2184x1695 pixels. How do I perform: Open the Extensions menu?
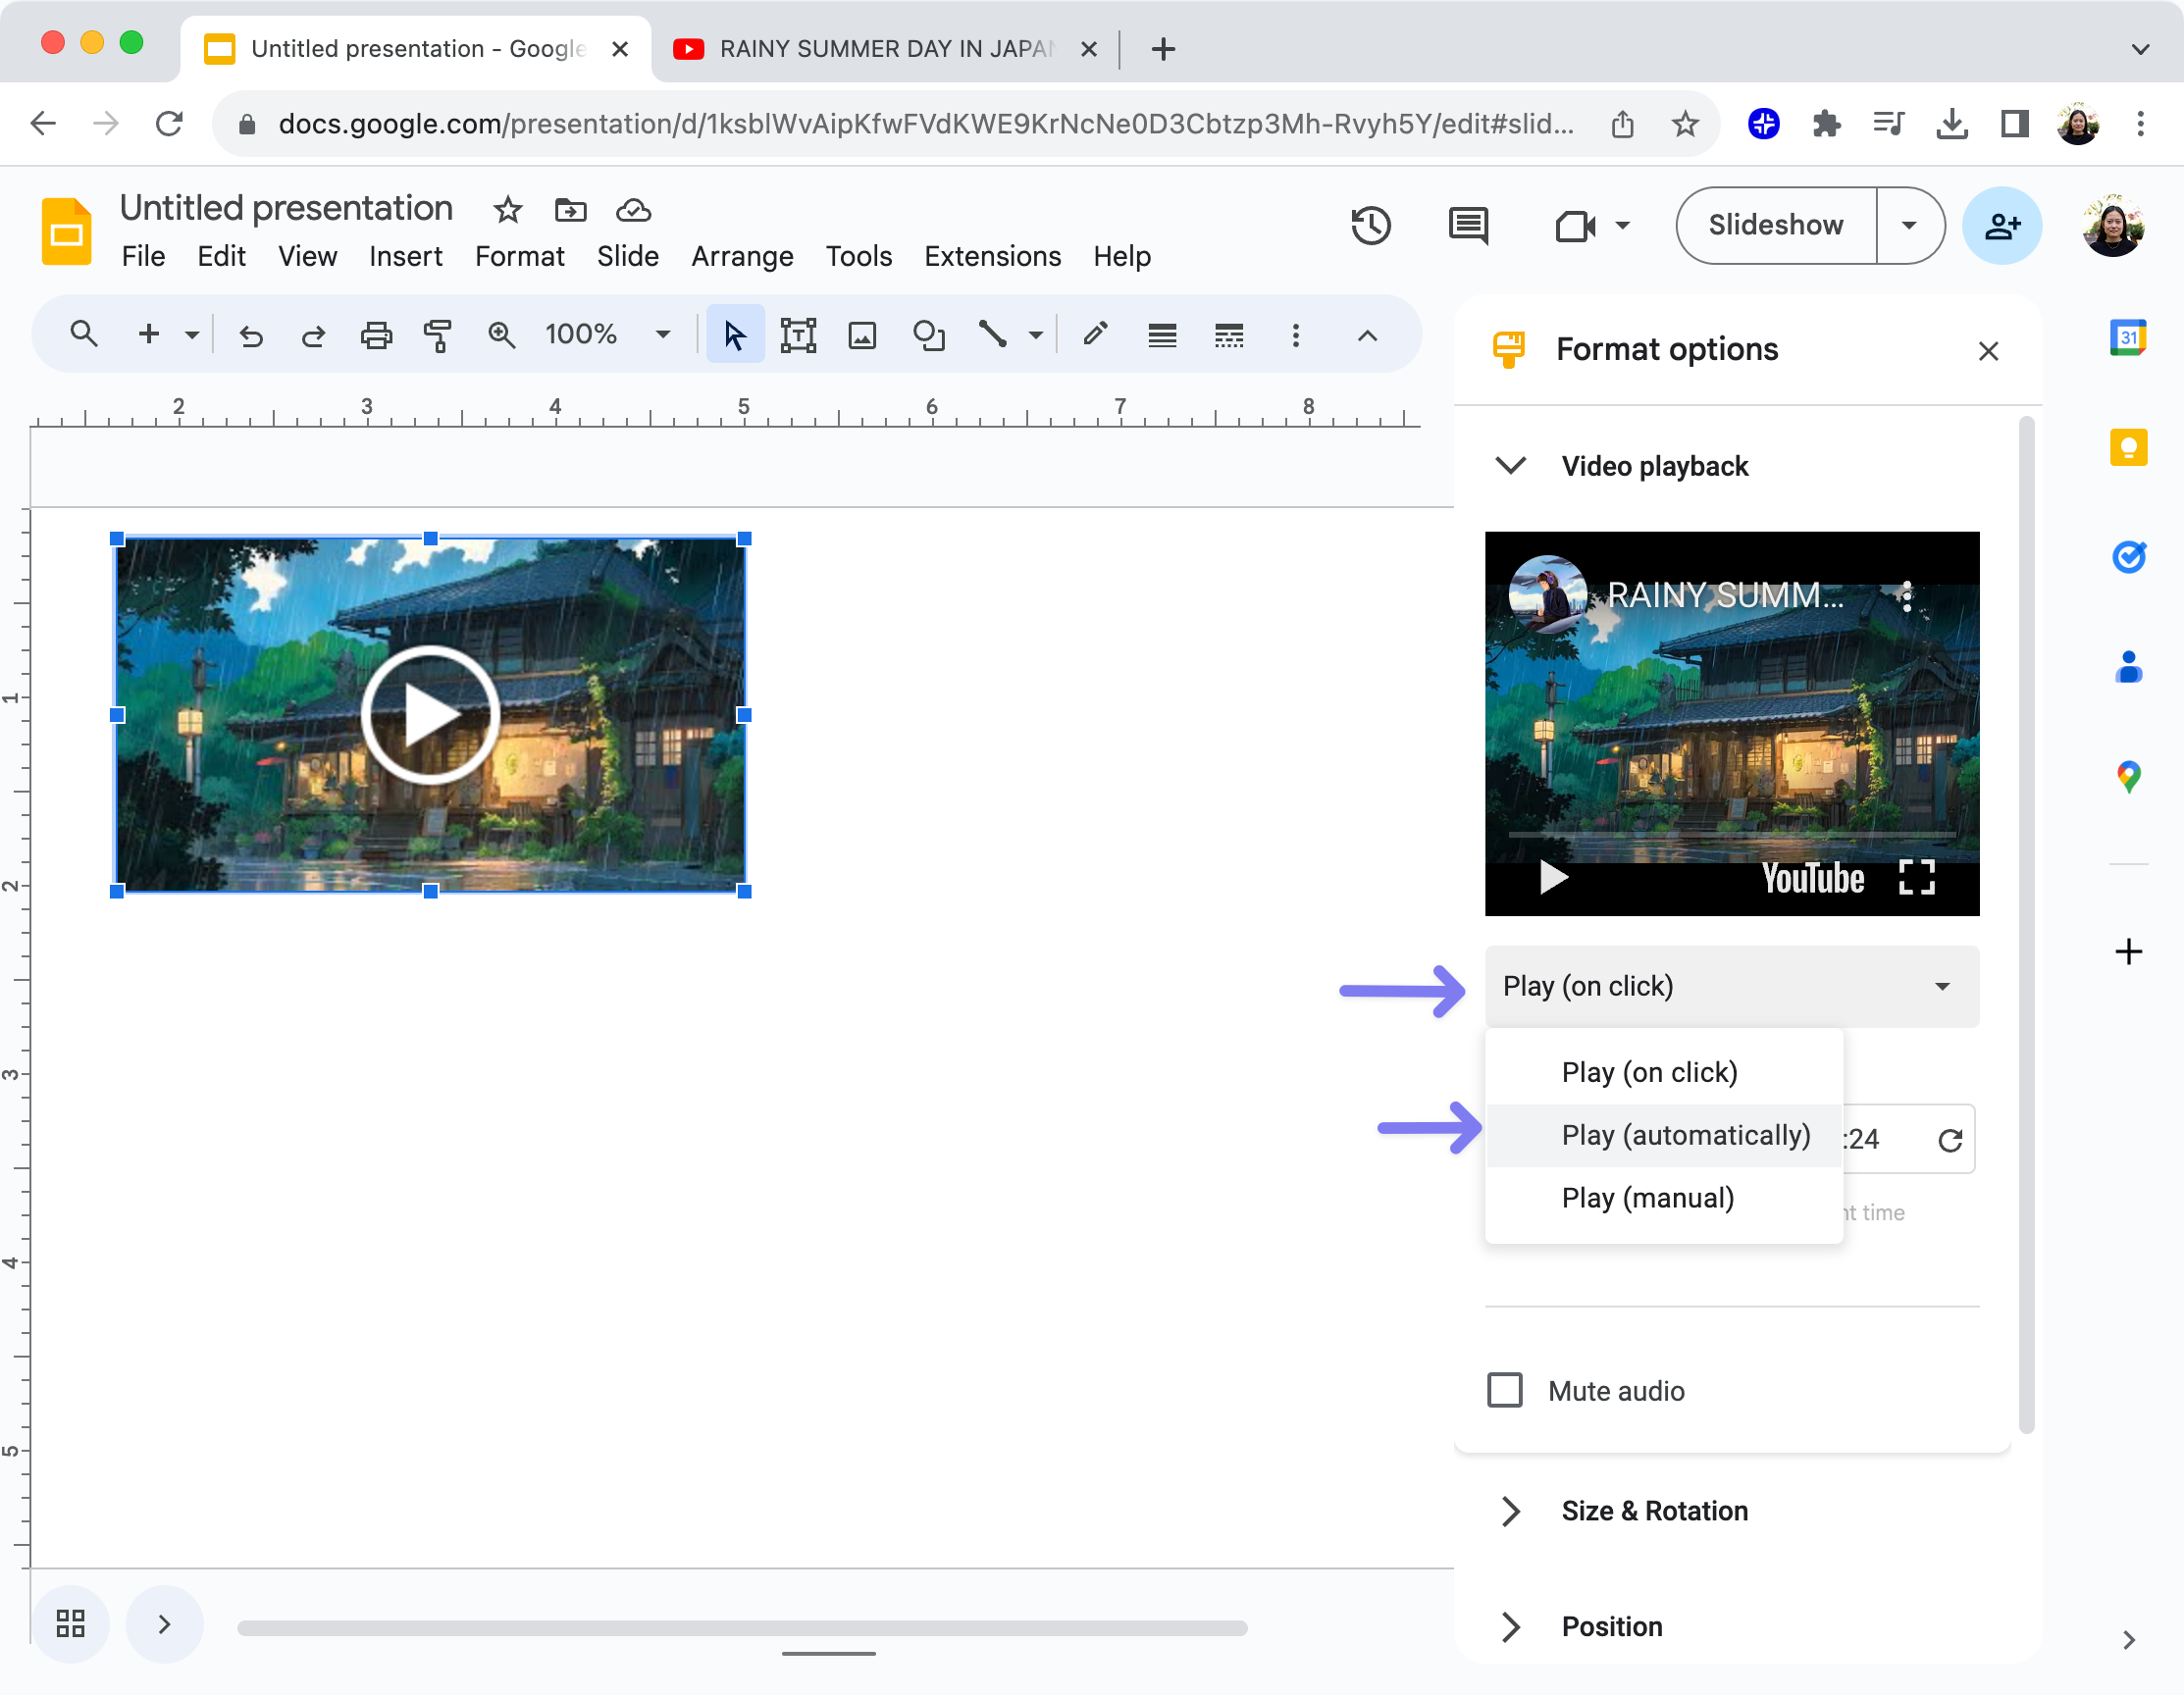coord(992,256)
